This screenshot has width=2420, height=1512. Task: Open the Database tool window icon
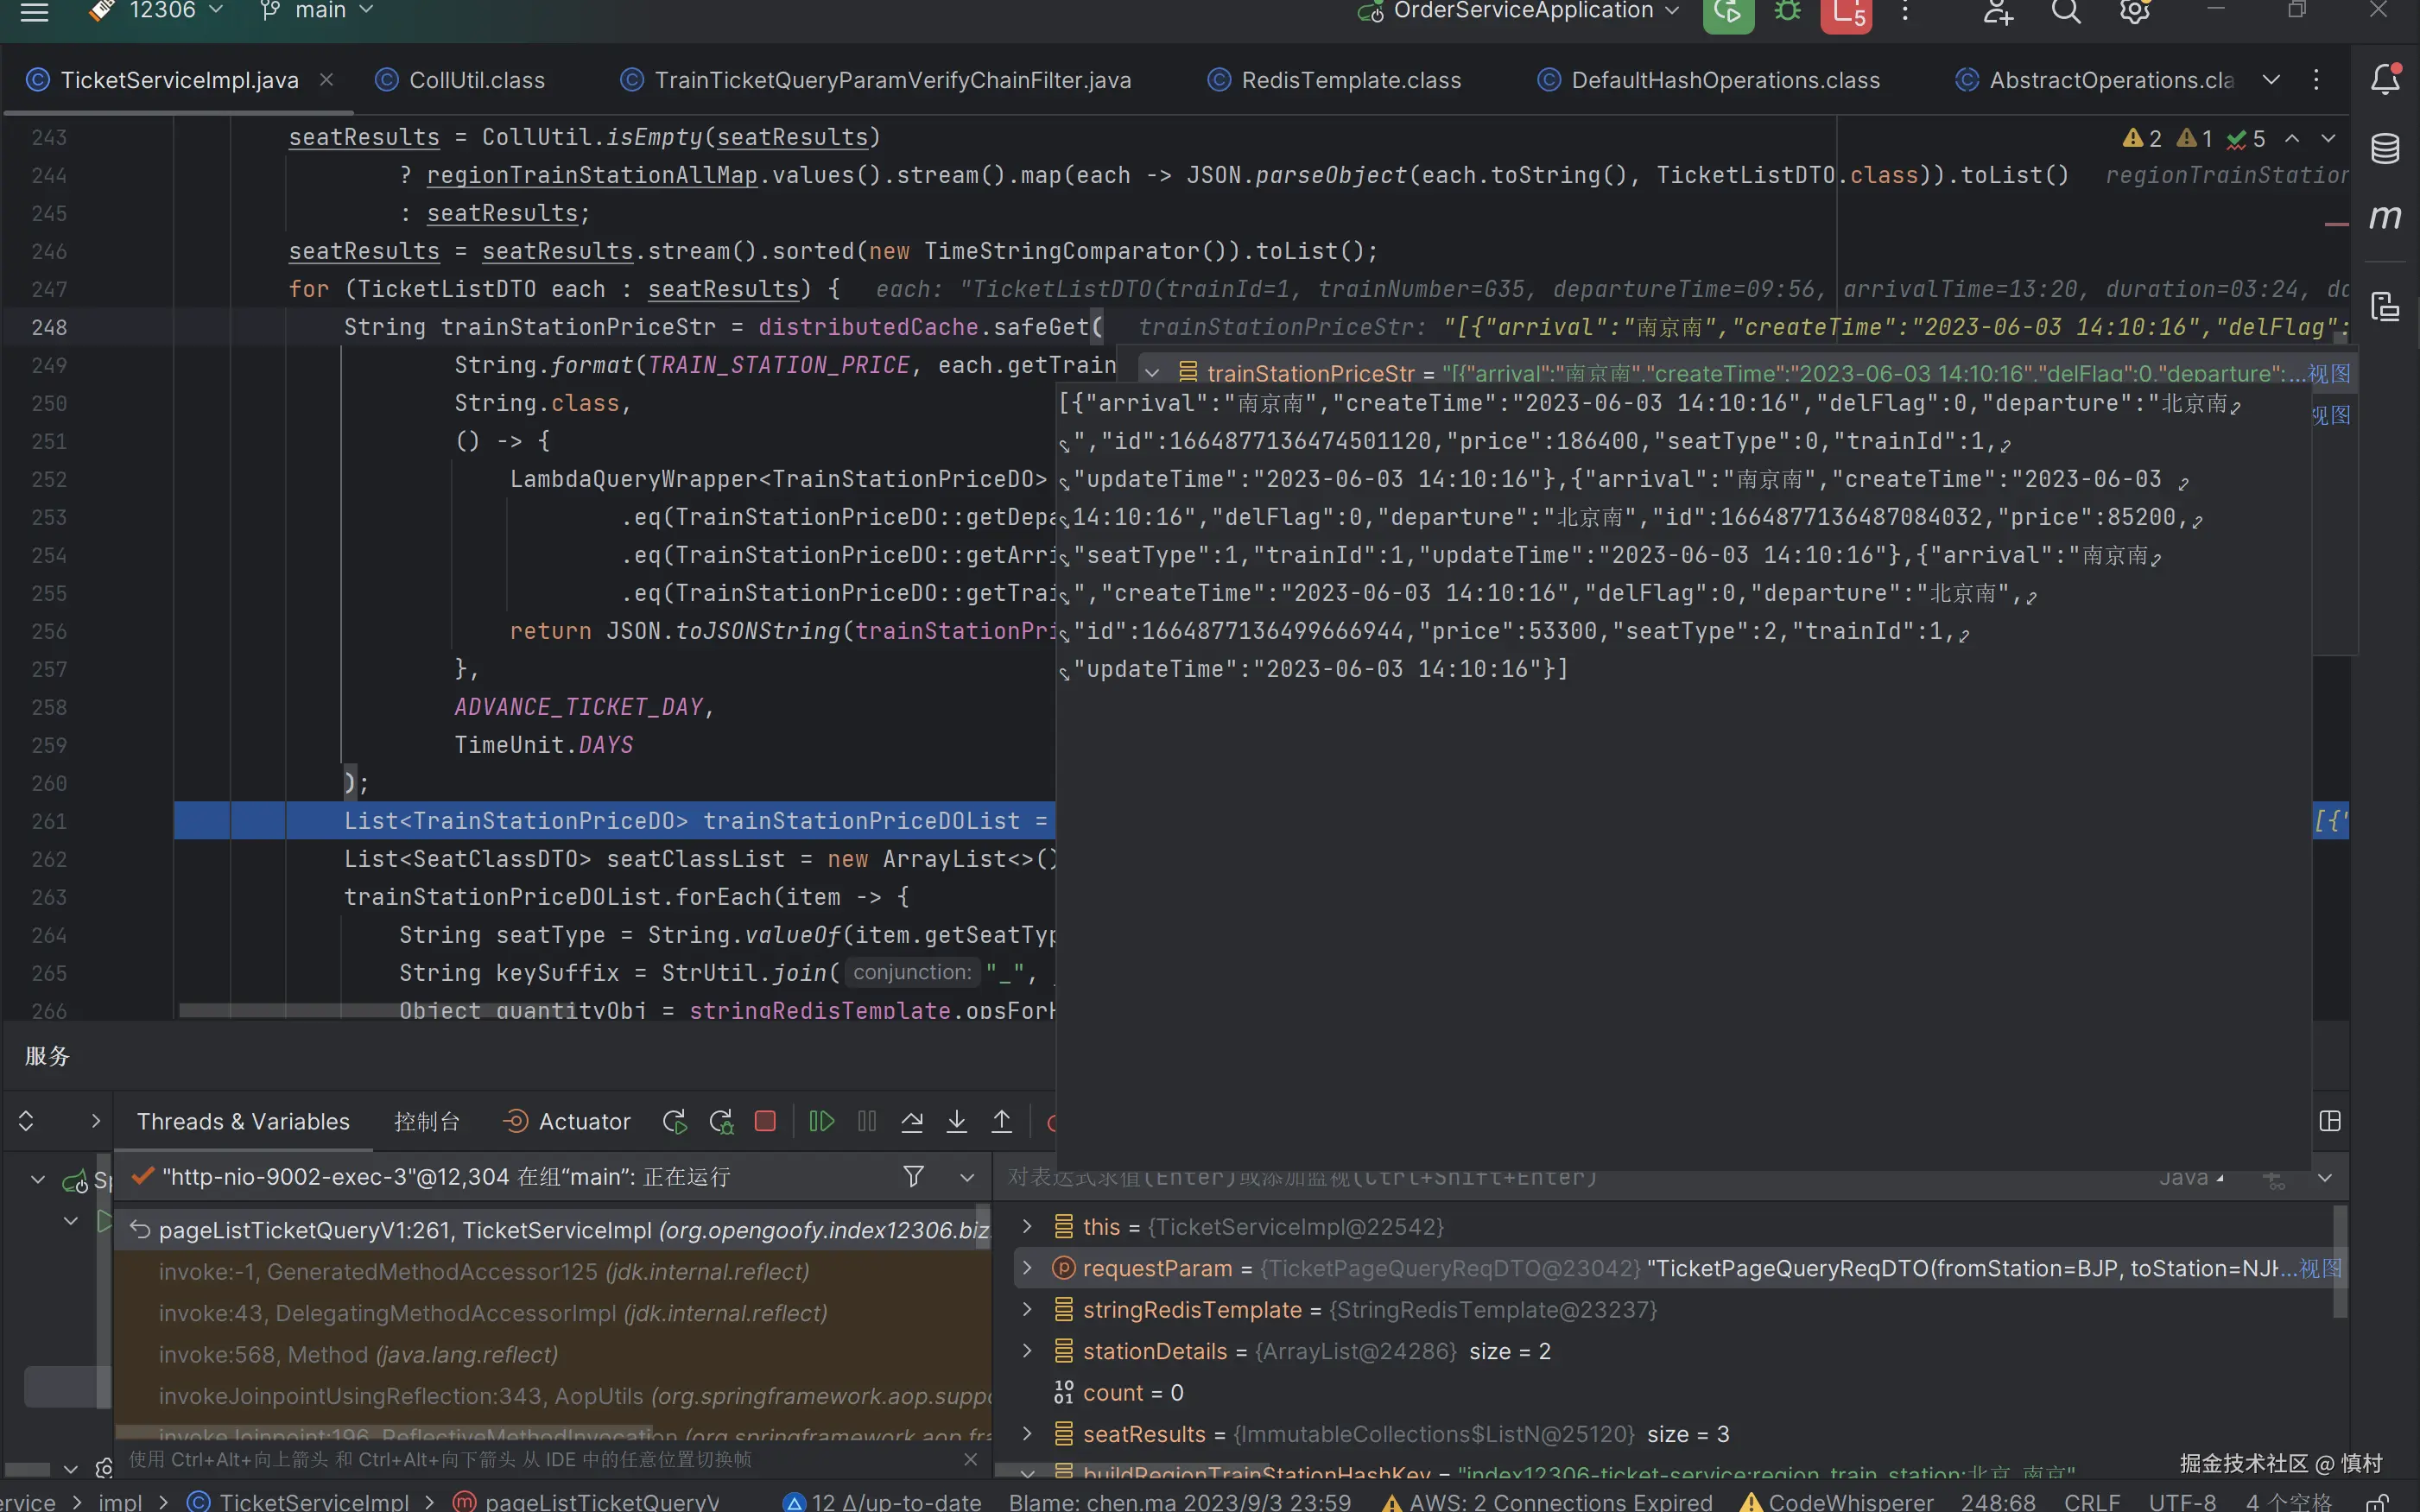pyautogui.click(x=2385, y=148)
